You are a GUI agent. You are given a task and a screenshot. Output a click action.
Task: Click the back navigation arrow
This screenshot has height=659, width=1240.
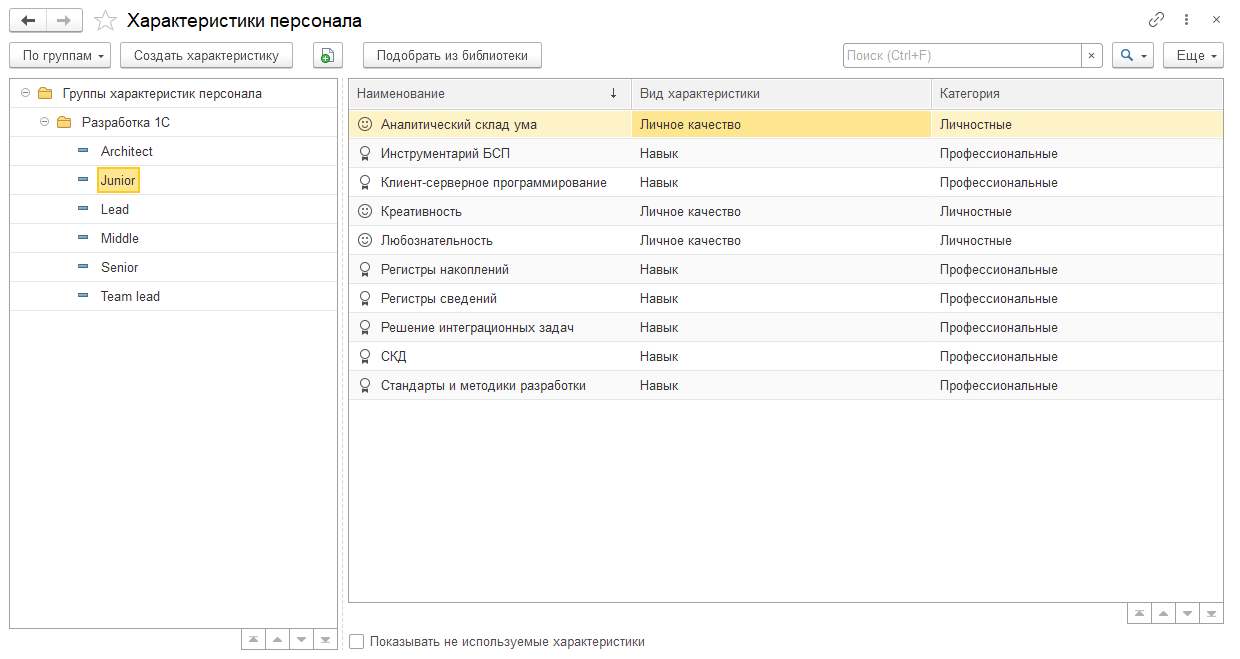click(x=28, y=20)
